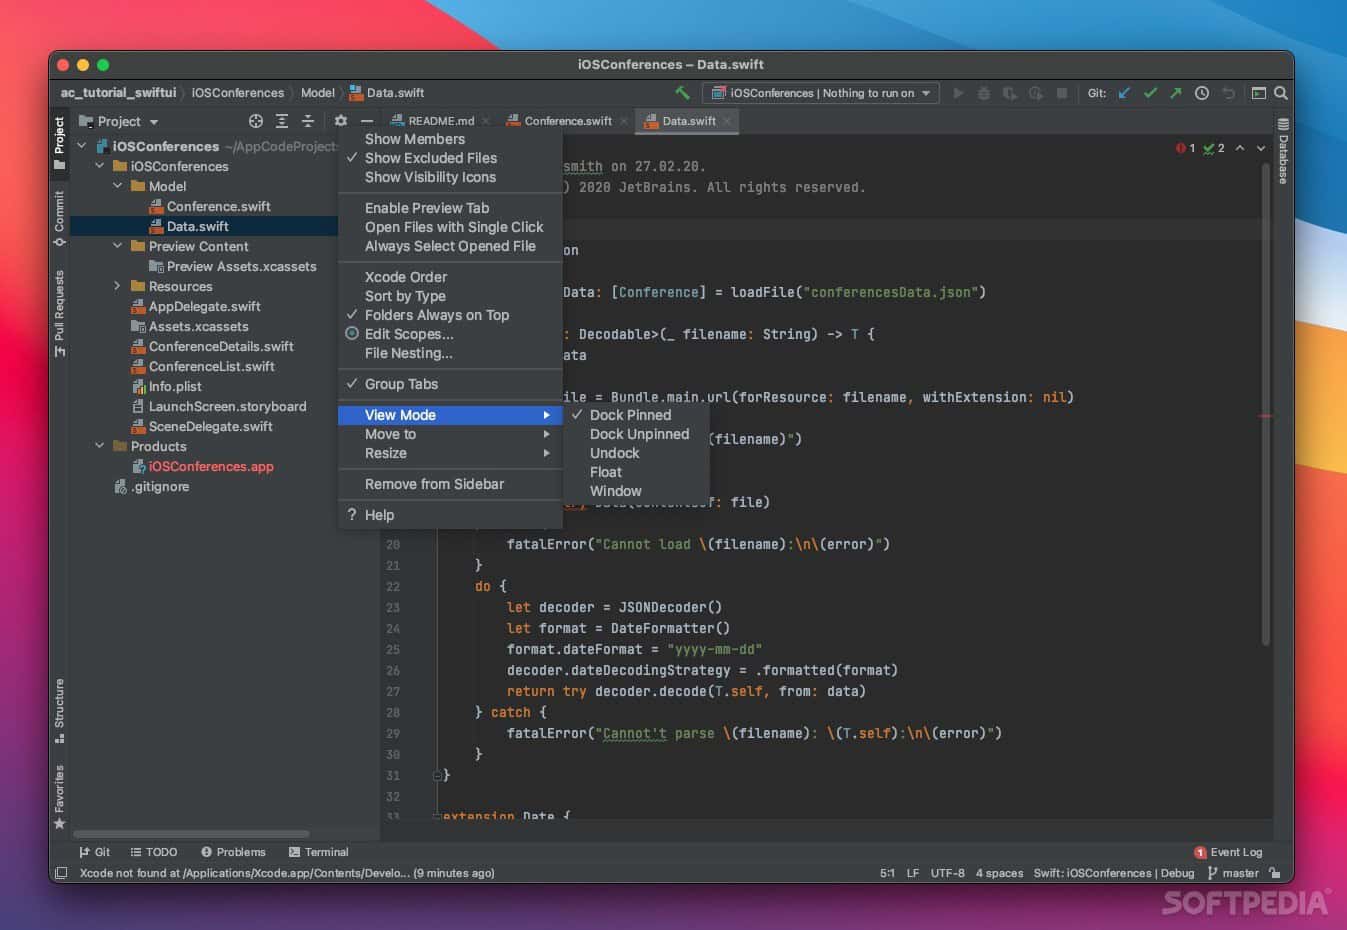Click the window layout icon beside search

pos(1259,93)
